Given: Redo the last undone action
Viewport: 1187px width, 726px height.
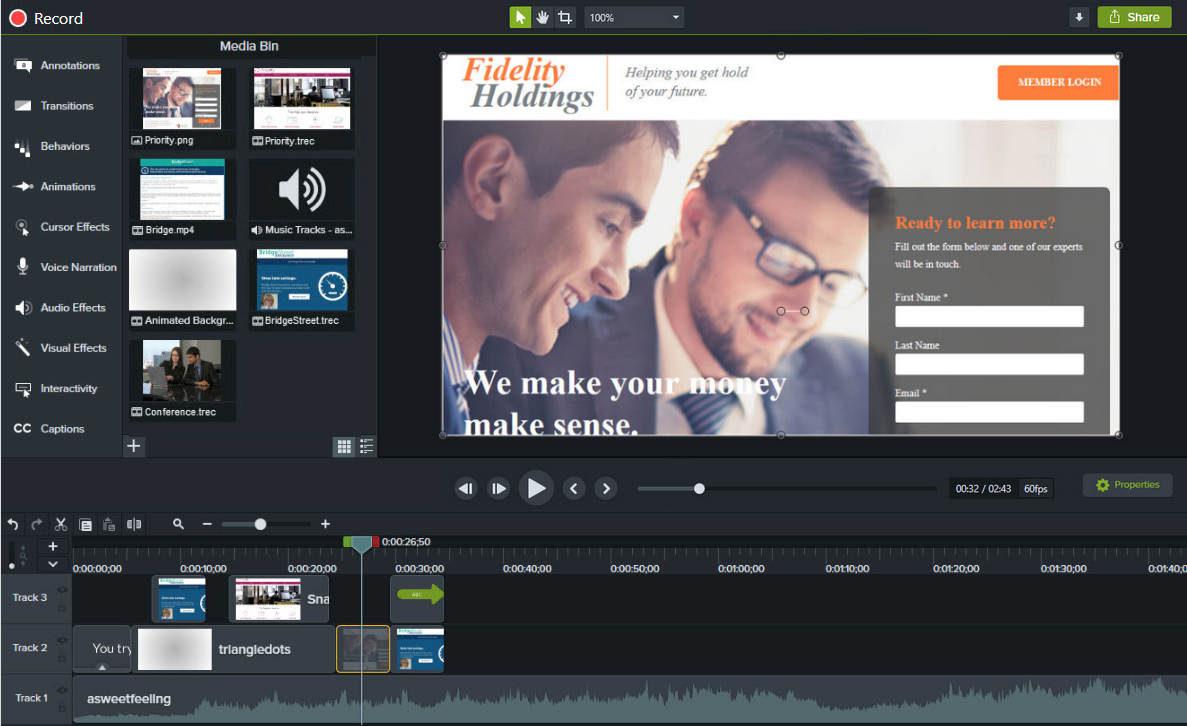Looking at the screenshot, I should (x=36, y=524).
